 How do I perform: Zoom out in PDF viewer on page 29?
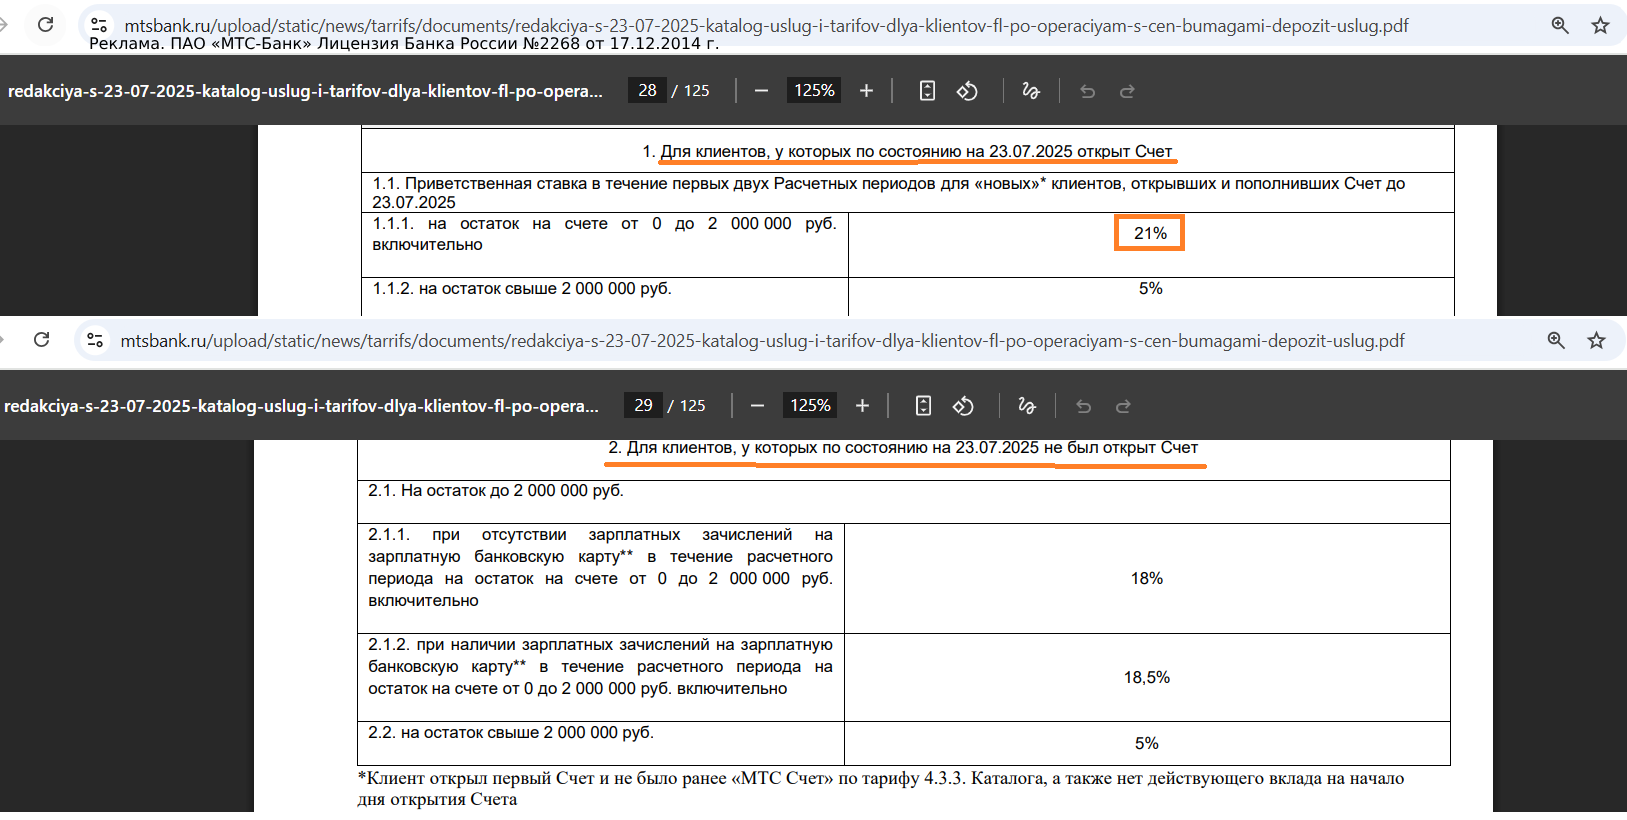pos(757,405)
